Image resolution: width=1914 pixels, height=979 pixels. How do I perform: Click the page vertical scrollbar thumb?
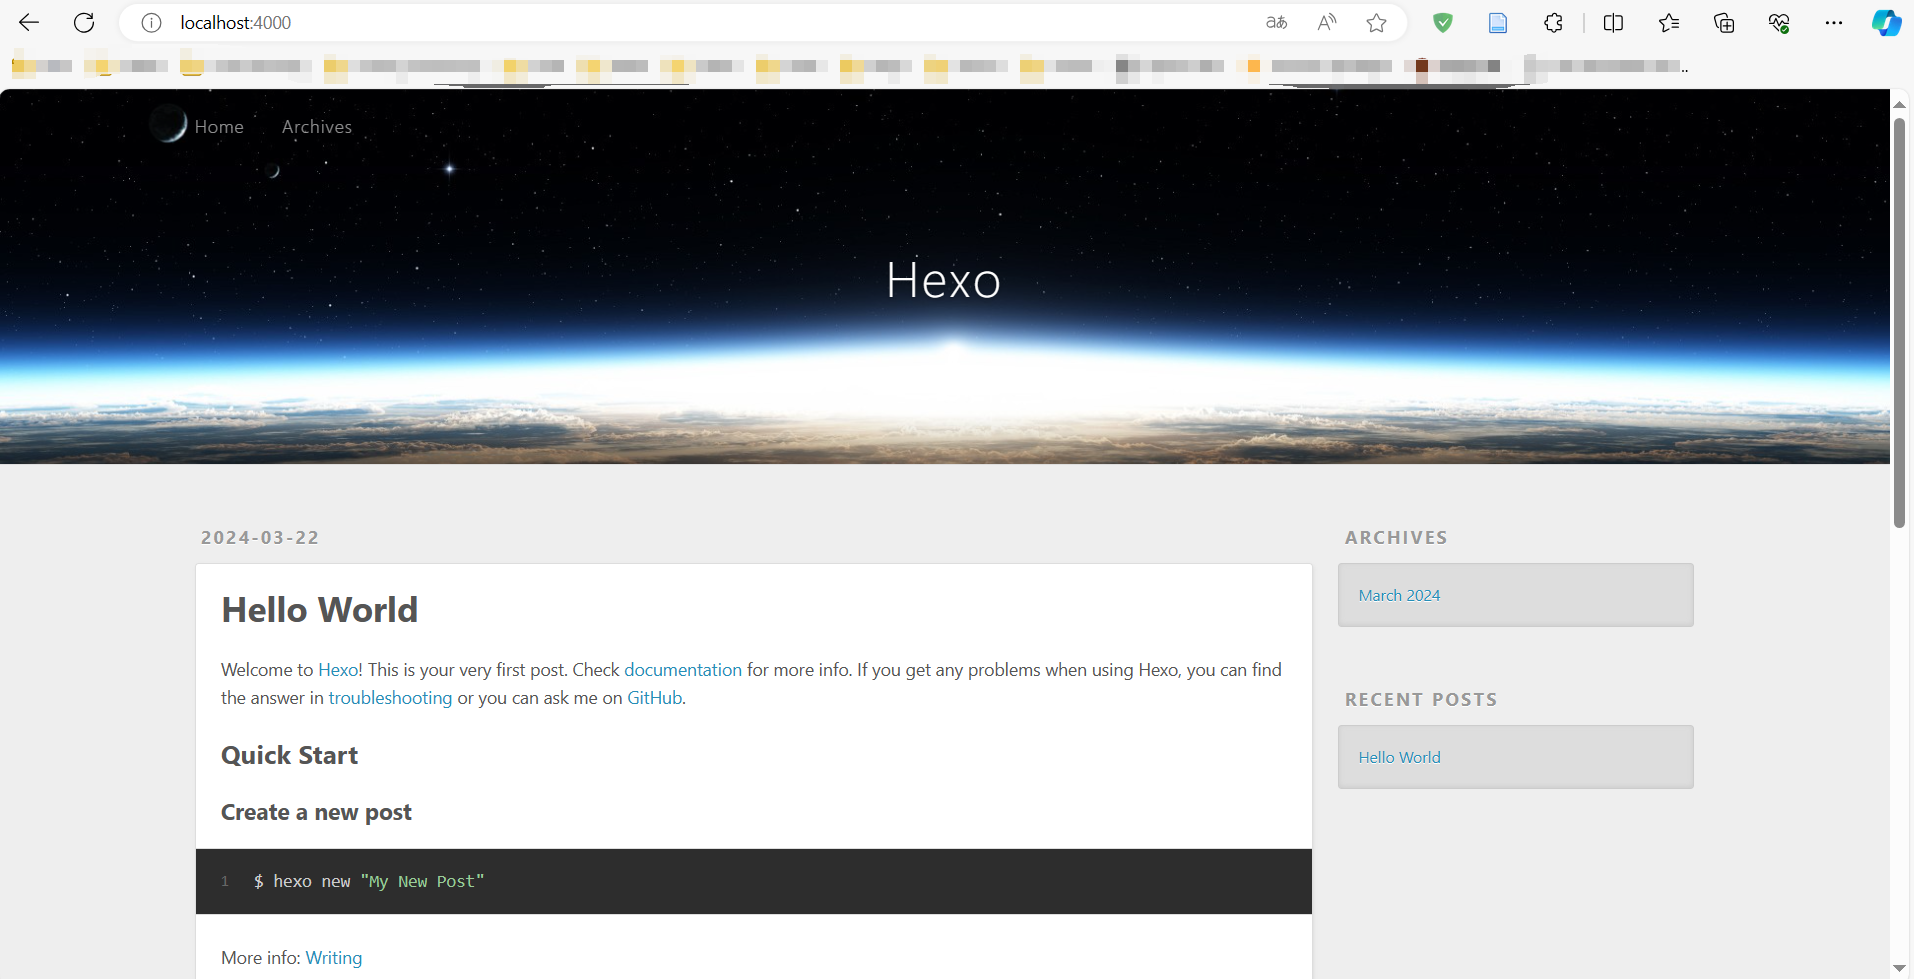[1899, 323]
